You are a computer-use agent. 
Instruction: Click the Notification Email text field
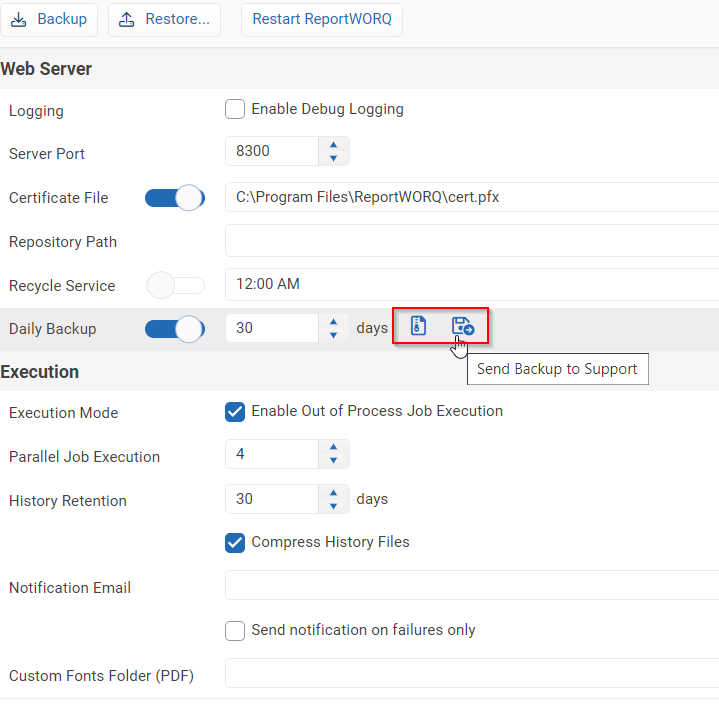click(472, 586)
